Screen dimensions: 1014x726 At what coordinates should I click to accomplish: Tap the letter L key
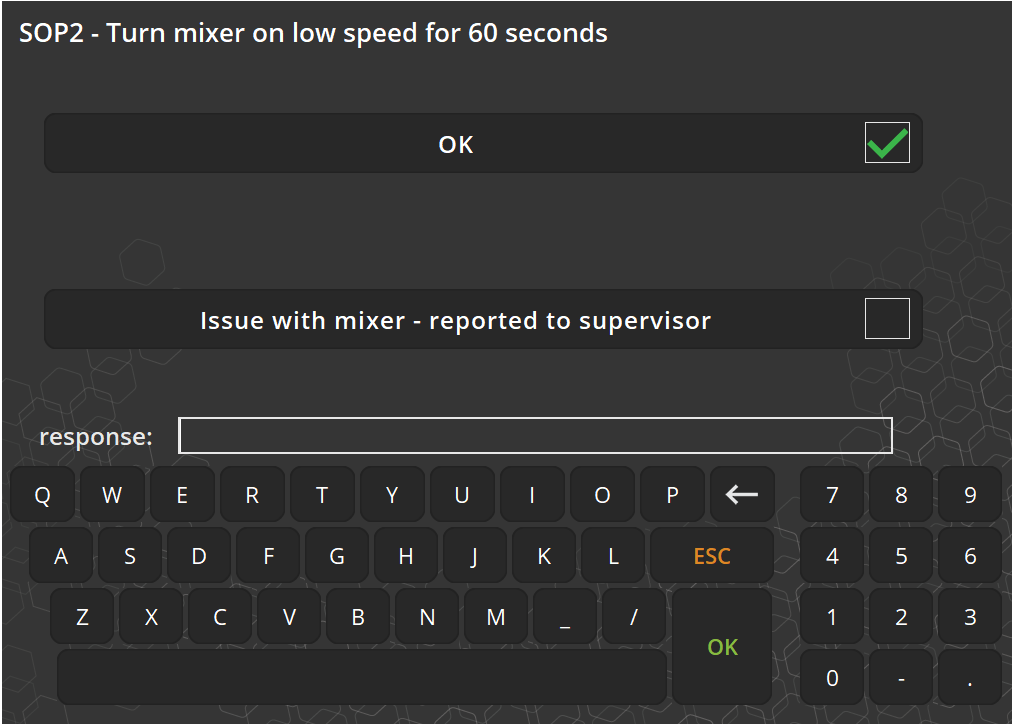point(613,556)
